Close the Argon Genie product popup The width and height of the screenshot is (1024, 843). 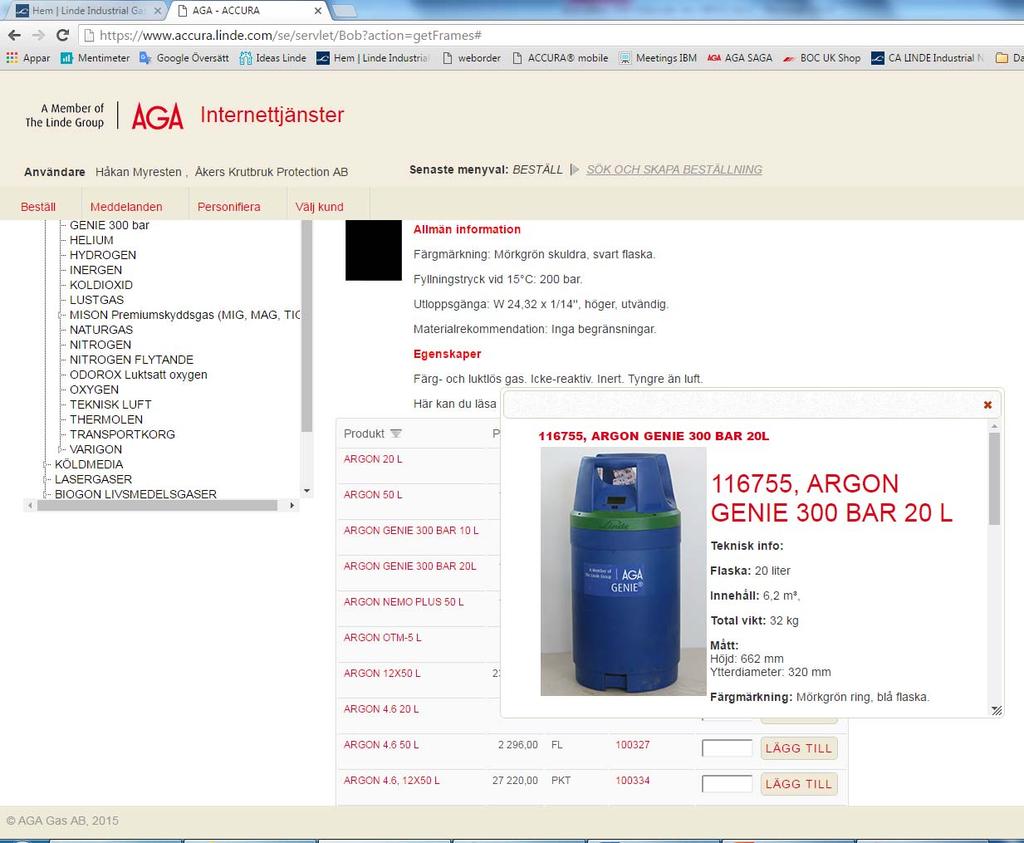click(987, 405)
